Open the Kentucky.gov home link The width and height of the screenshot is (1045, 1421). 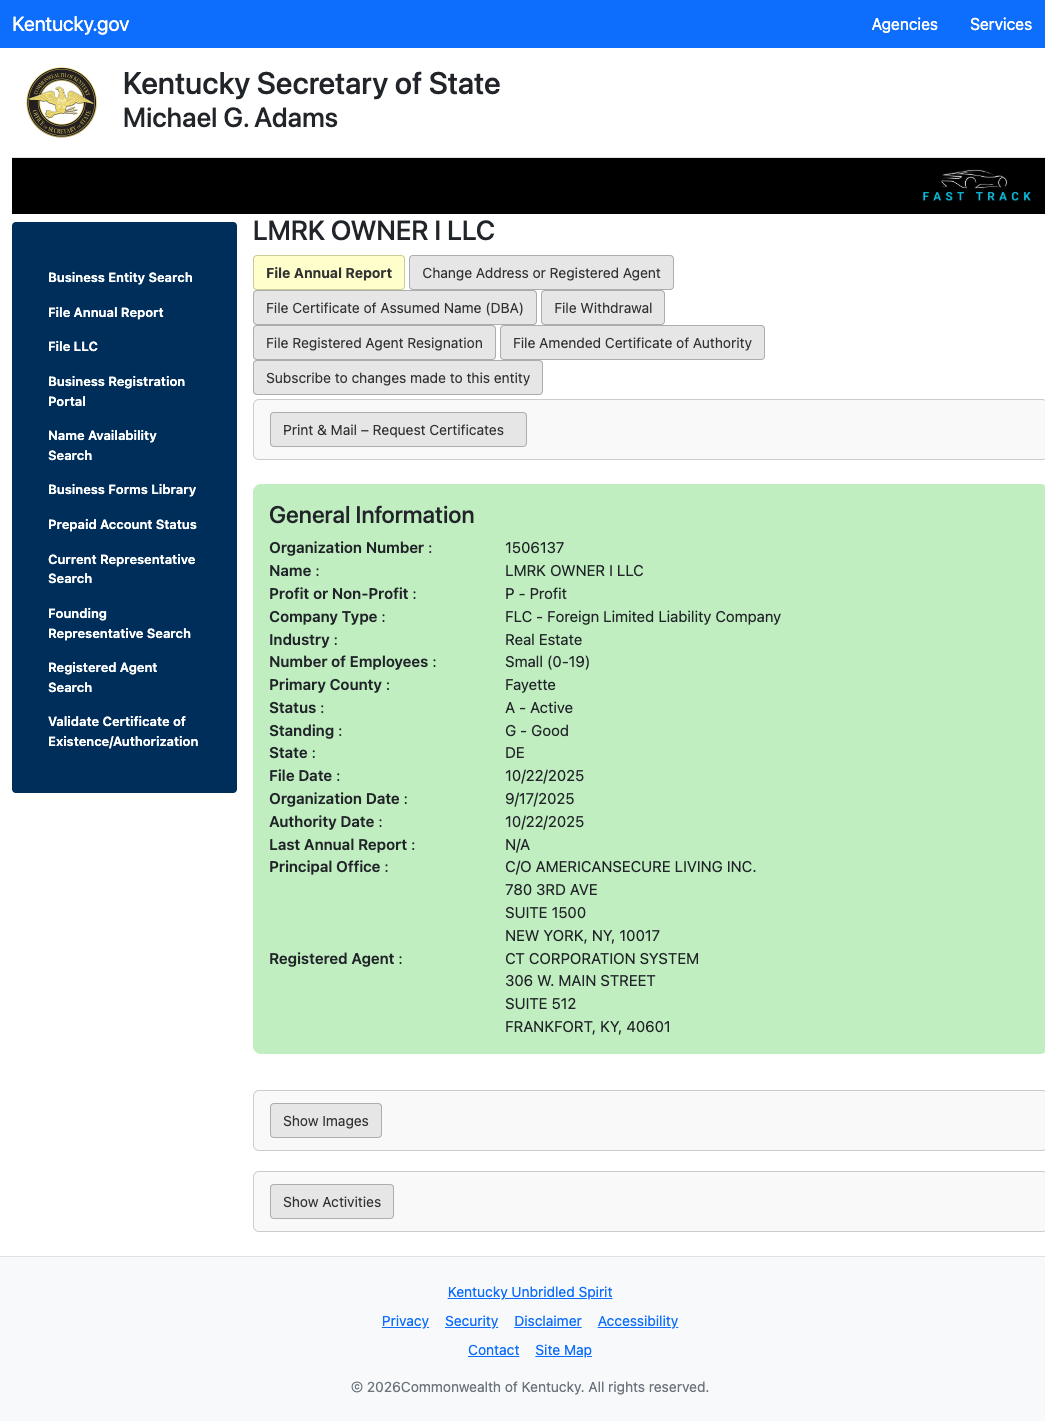tap(70, 24)
